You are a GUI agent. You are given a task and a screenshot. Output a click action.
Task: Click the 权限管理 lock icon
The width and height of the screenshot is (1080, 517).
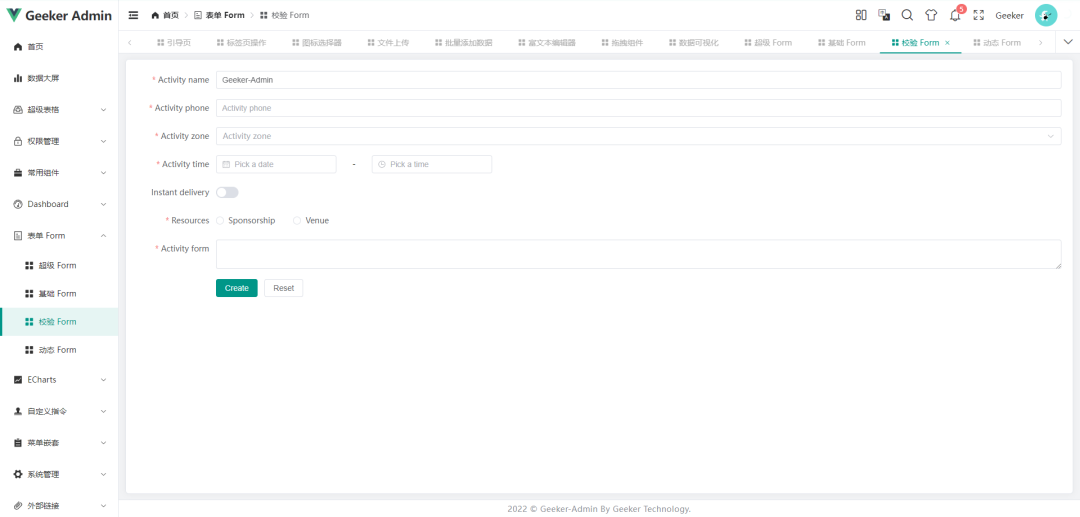coord(18,142)
